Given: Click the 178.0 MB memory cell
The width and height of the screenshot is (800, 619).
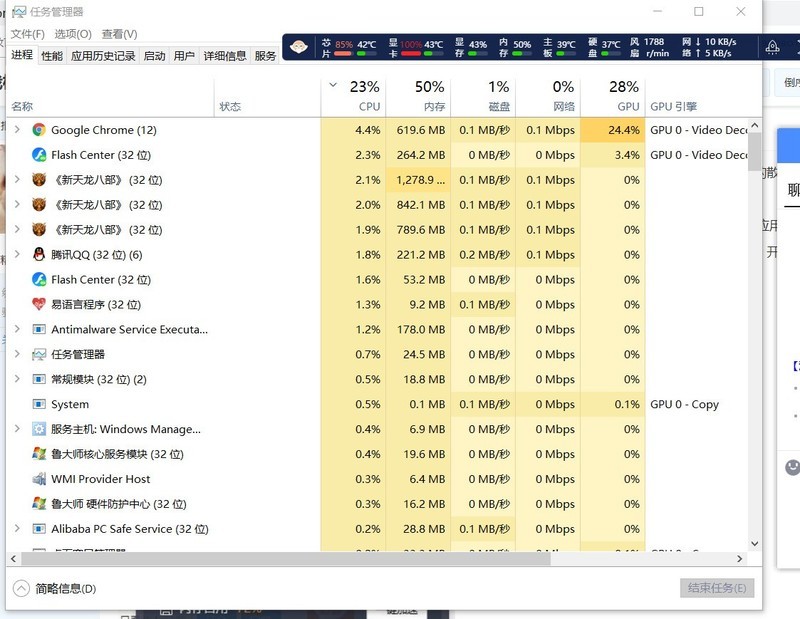Looking at the screenshot, I should tap(418, 329).
